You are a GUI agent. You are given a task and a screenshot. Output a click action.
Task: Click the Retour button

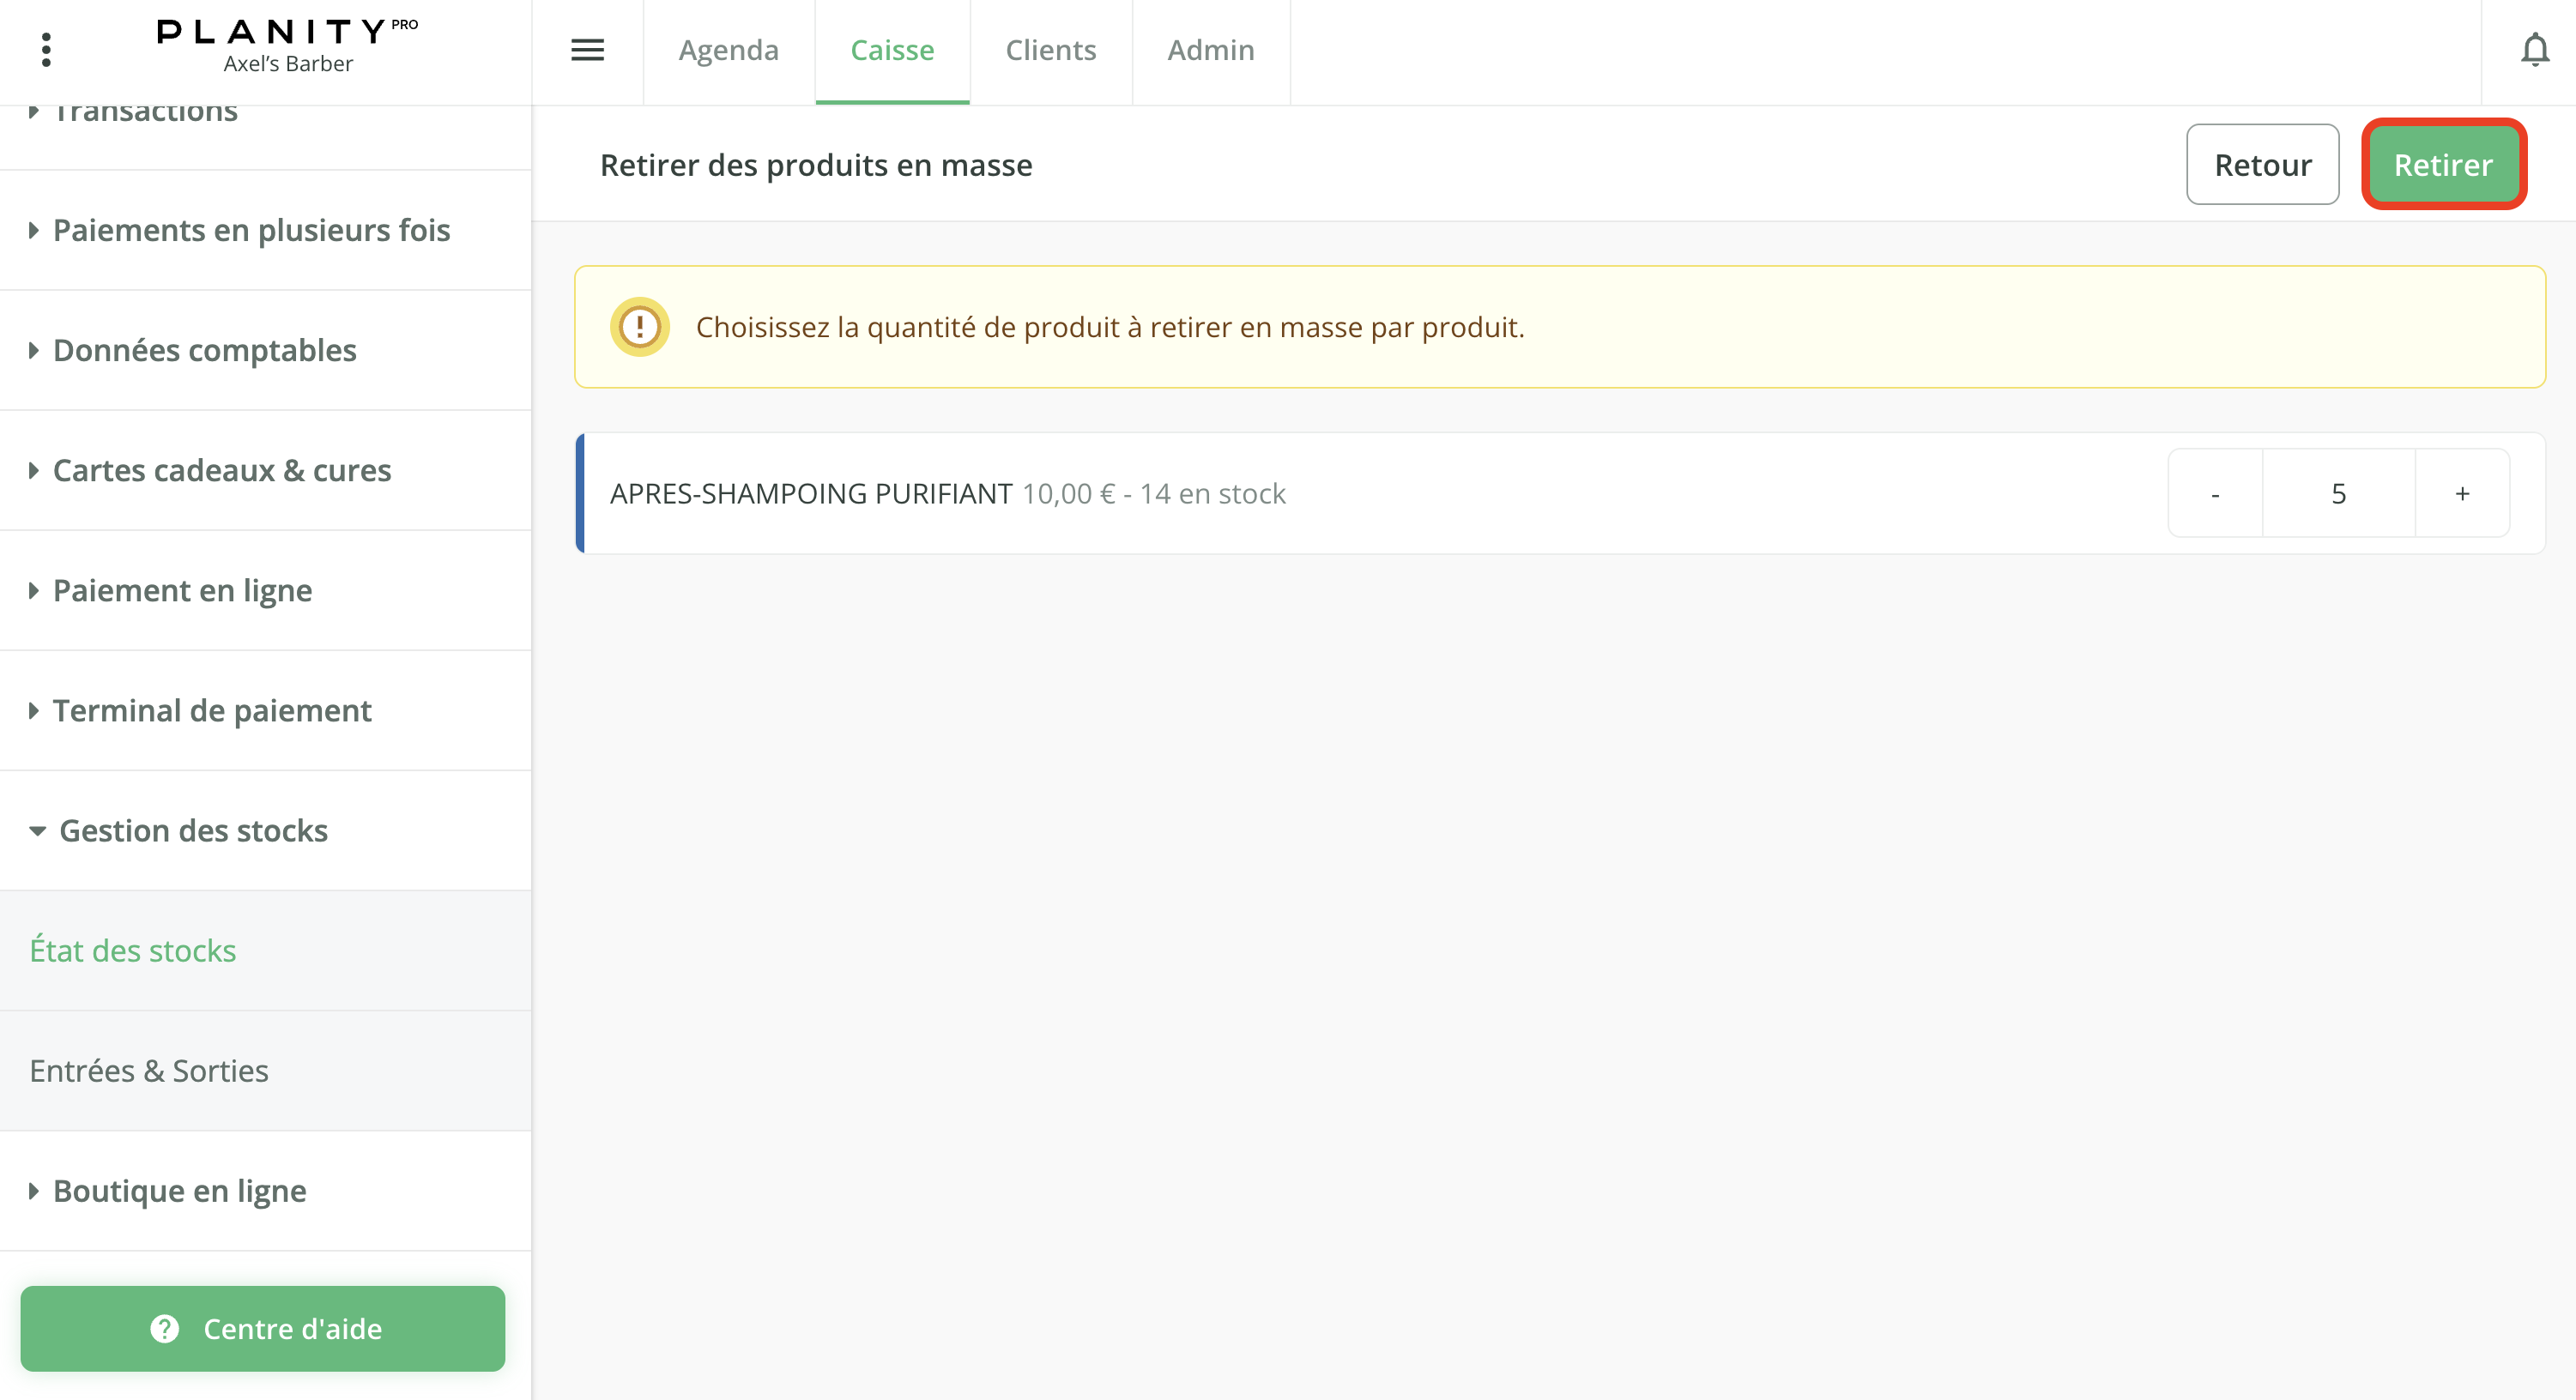[2262, 165]
